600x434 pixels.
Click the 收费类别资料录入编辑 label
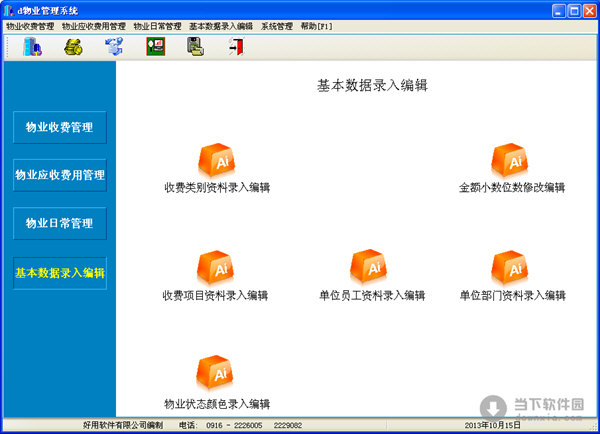pos(217,188)
